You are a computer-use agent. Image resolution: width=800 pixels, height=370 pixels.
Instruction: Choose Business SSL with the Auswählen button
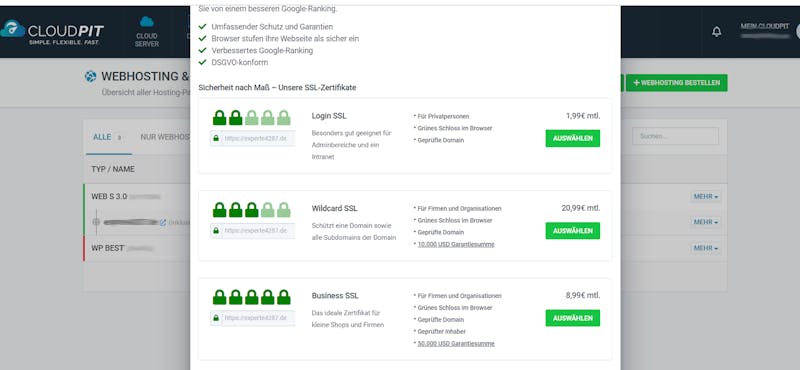tap(572, 318)
